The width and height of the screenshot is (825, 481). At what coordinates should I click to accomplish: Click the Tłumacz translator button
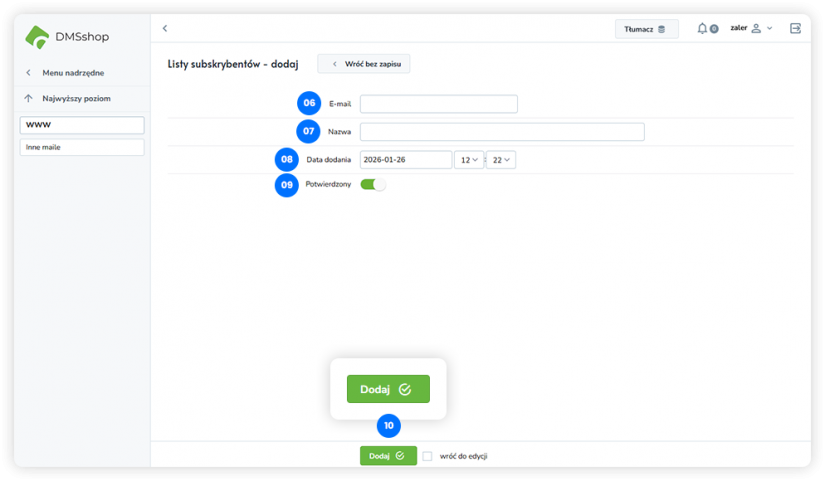click(646, 29)
